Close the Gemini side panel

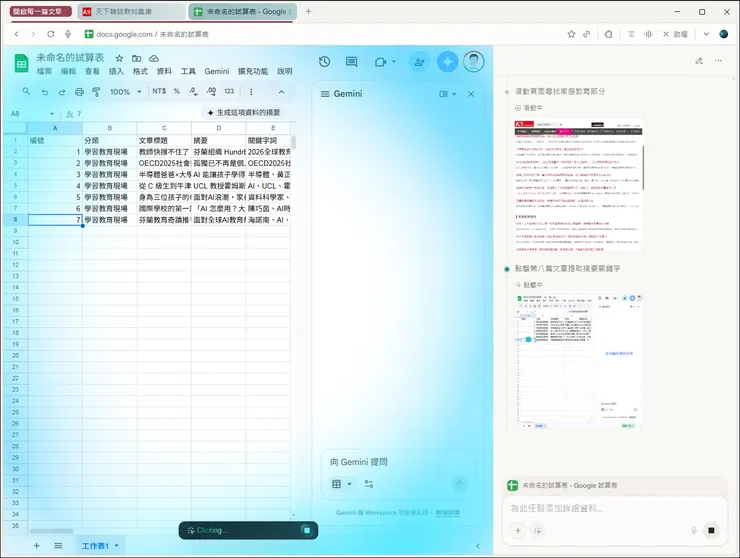click(x=471, y=94)
